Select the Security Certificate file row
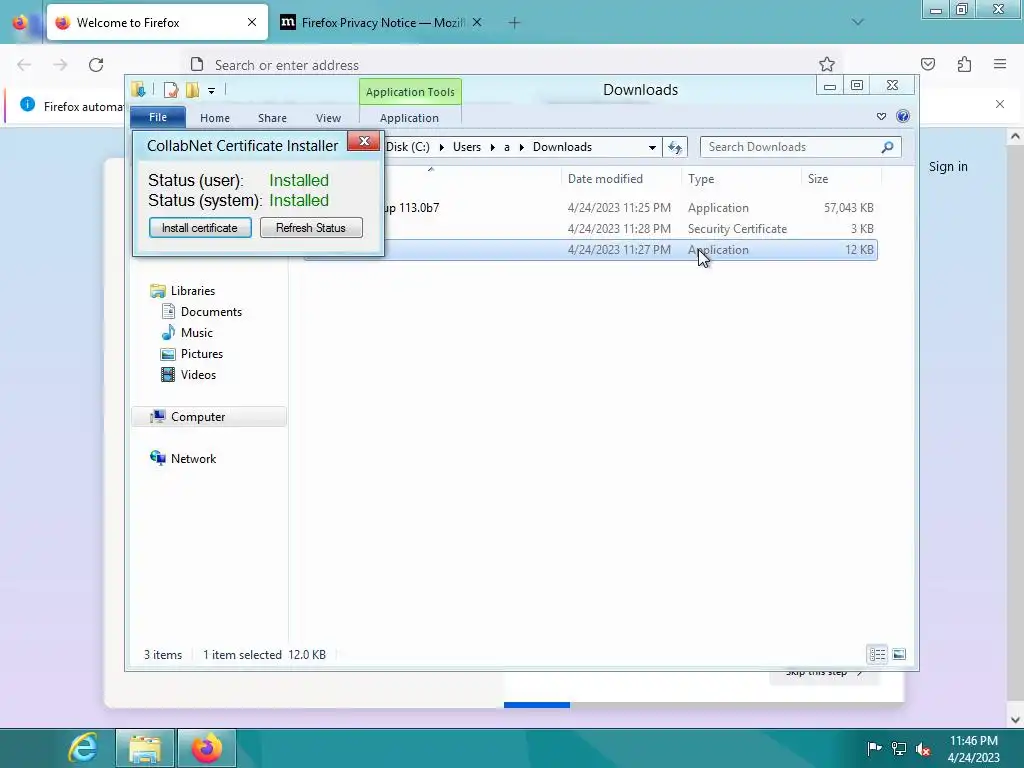This screenshot has width=1024, height=768. tap(590, 229)
